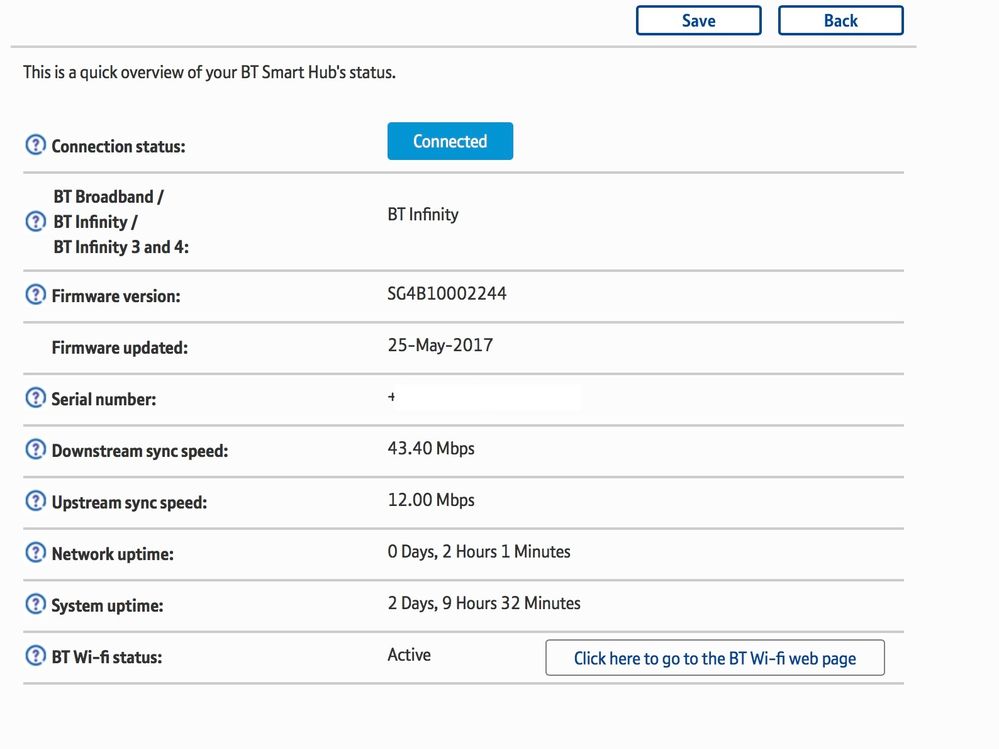The width and height of the screenshot is (999, 749).
Task: Click the Save button
Action: click(x=698, y=20)
